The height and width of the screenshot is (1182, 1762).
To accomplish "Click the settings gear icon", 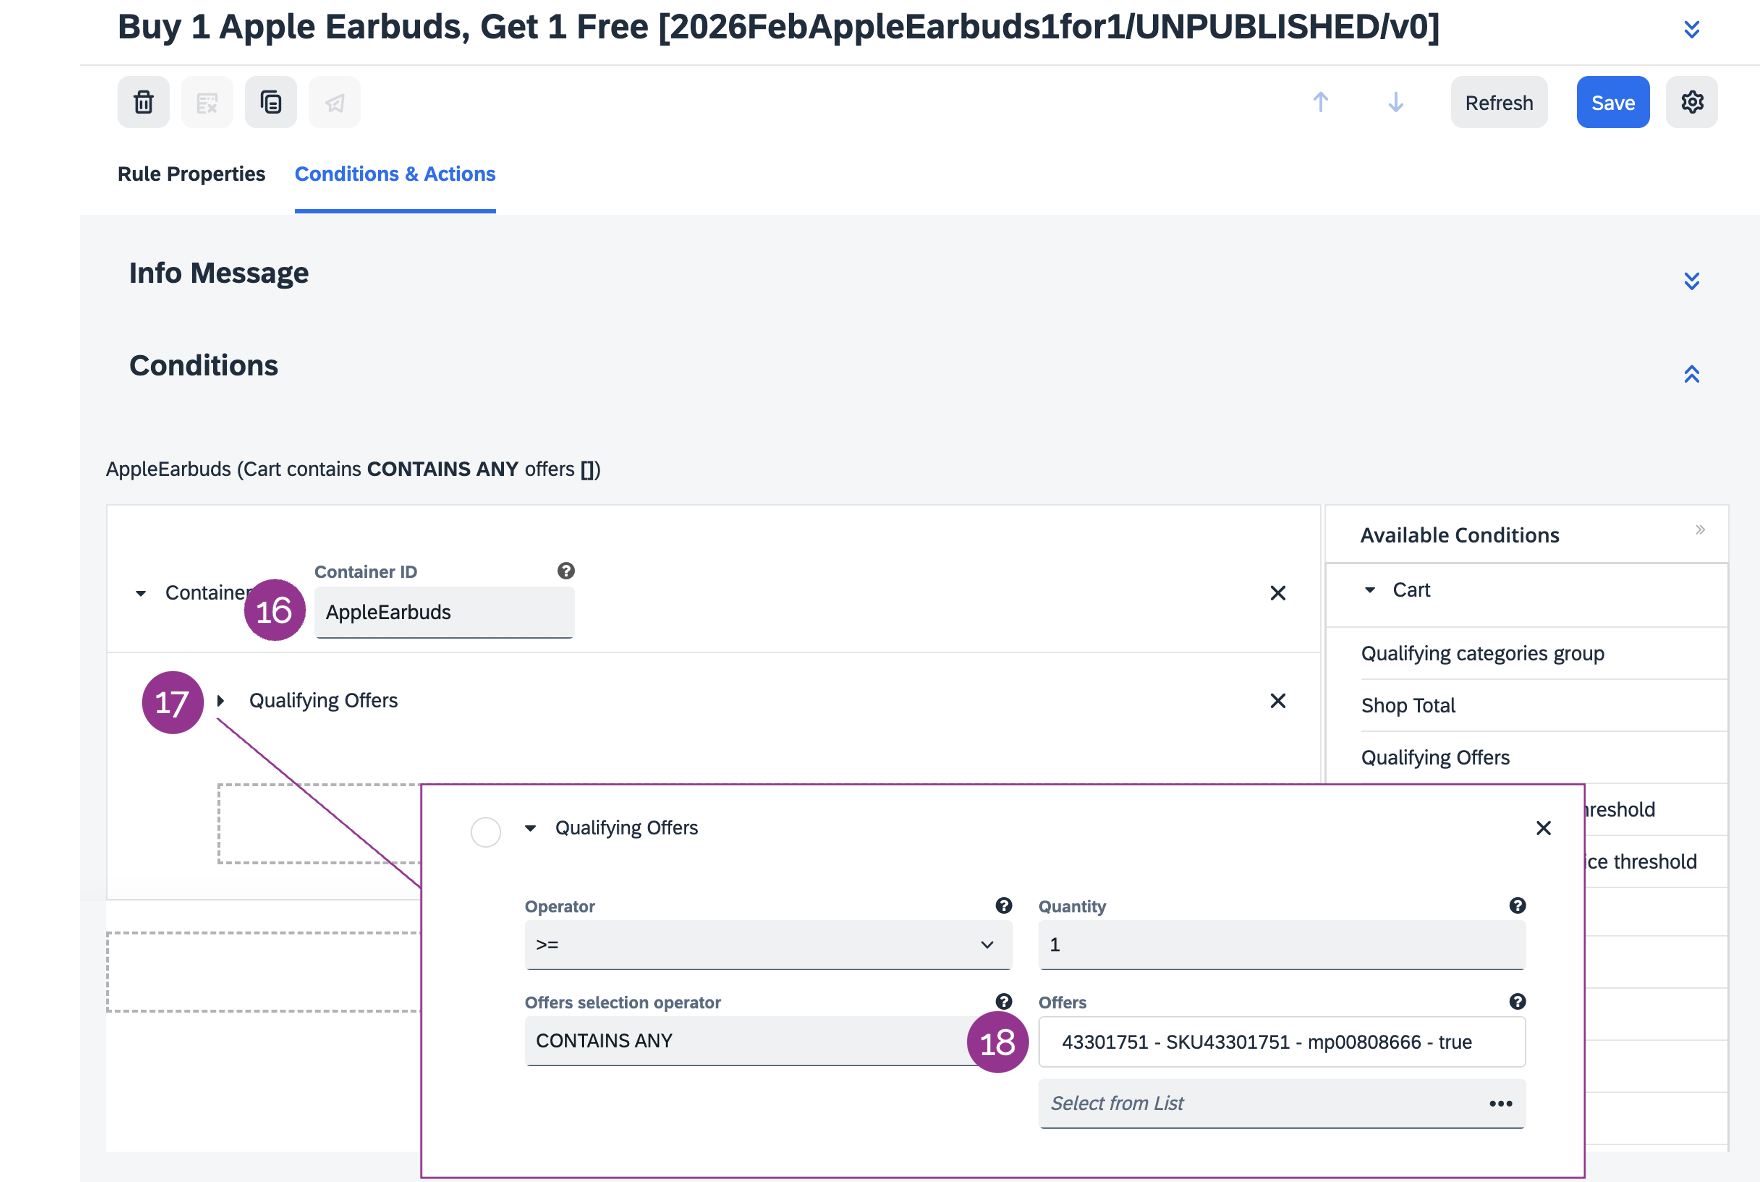I will point(1691,102).
